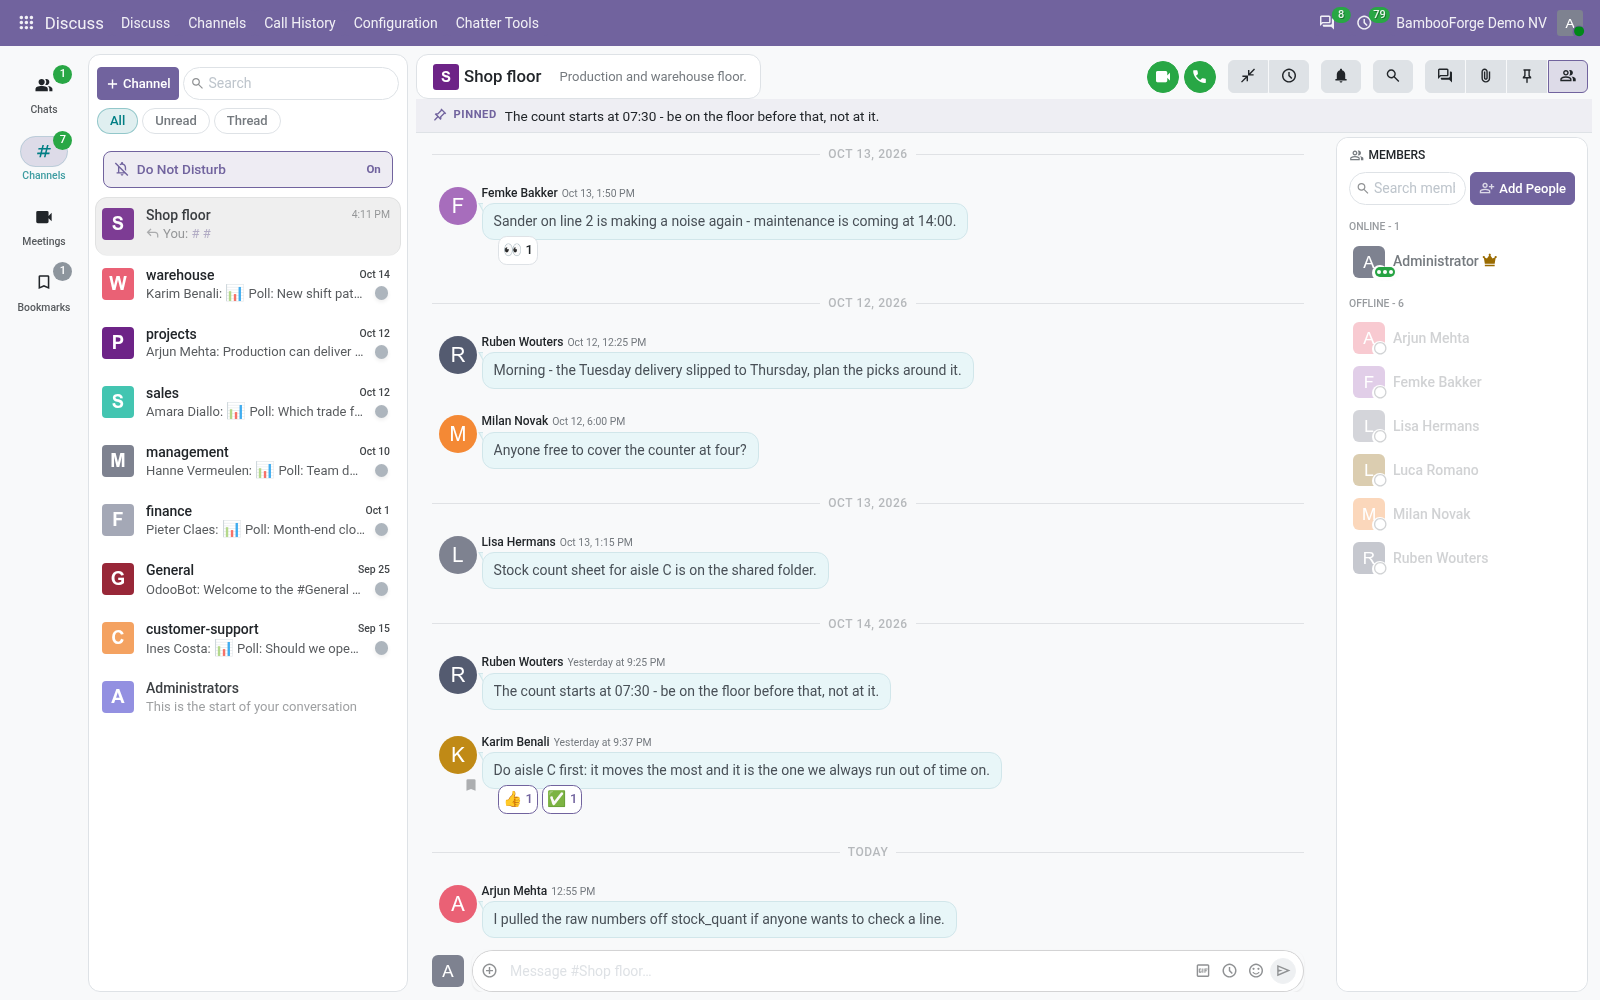
Task: Open the activities clock icon showing 79
Action: coord(1365,22)
